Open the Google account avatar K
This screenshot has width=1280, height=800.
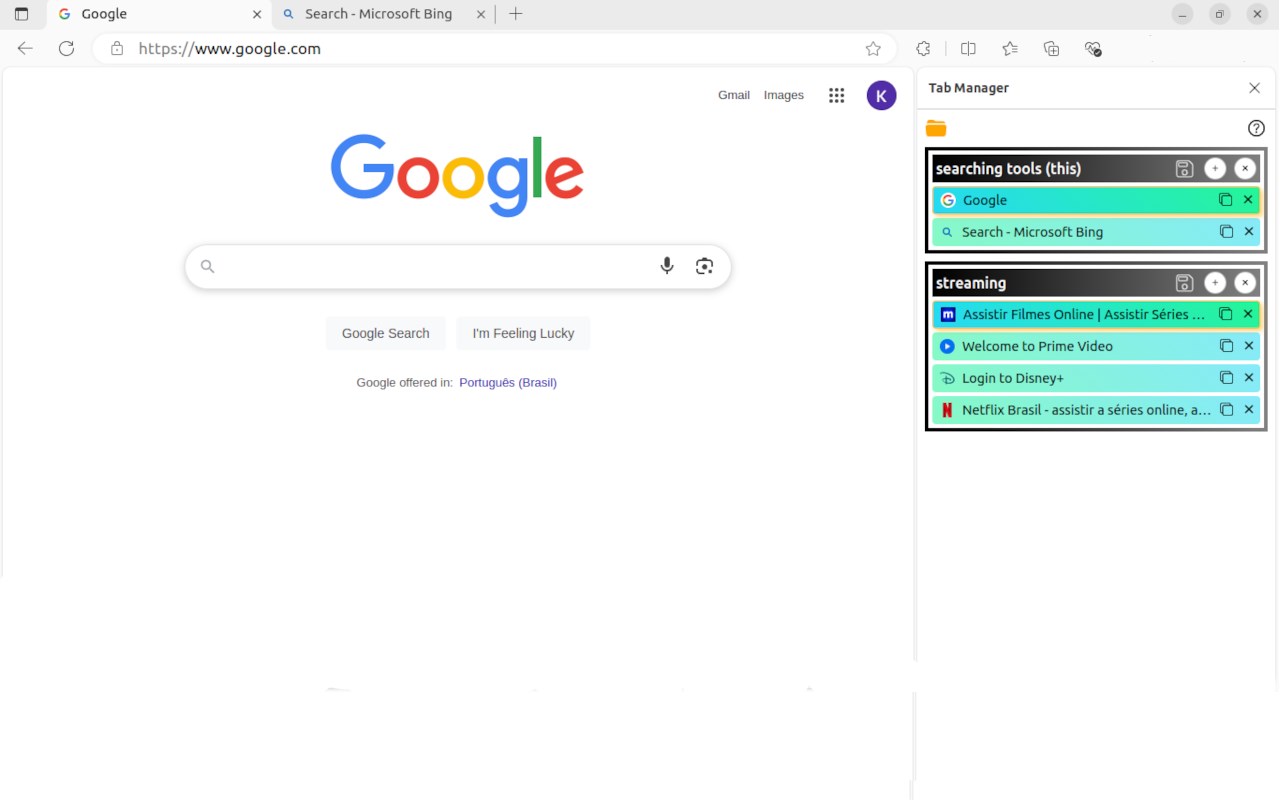(x=881, y=95)
